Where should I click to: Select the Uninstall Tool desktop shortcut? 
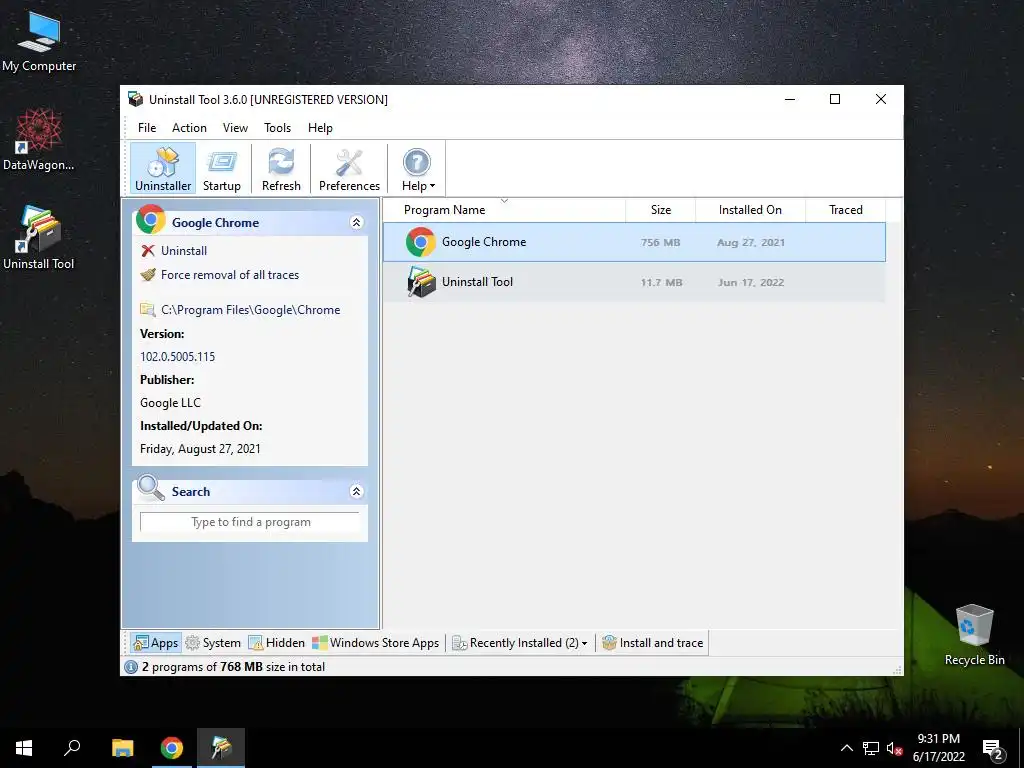(39, 238)
